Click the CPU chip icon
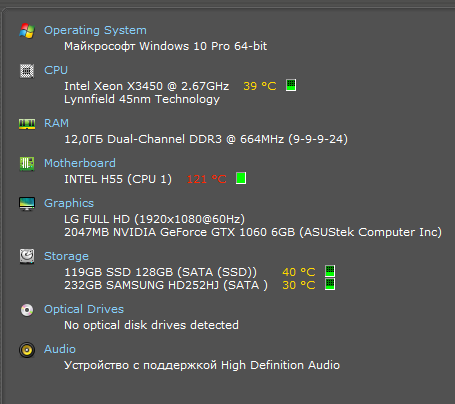The height and width of the screenshot is (404, 455). tap(27, 71)
